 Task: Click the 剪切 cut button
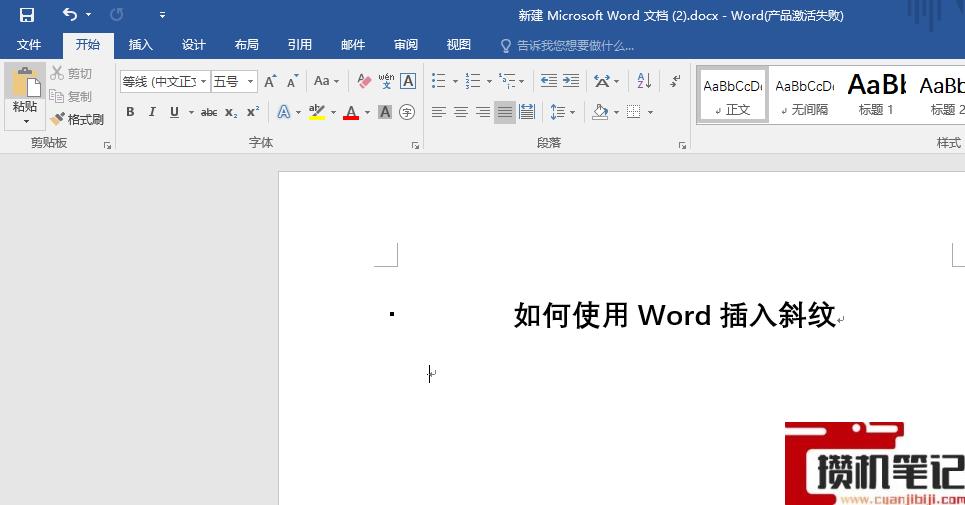click(71, 73)
